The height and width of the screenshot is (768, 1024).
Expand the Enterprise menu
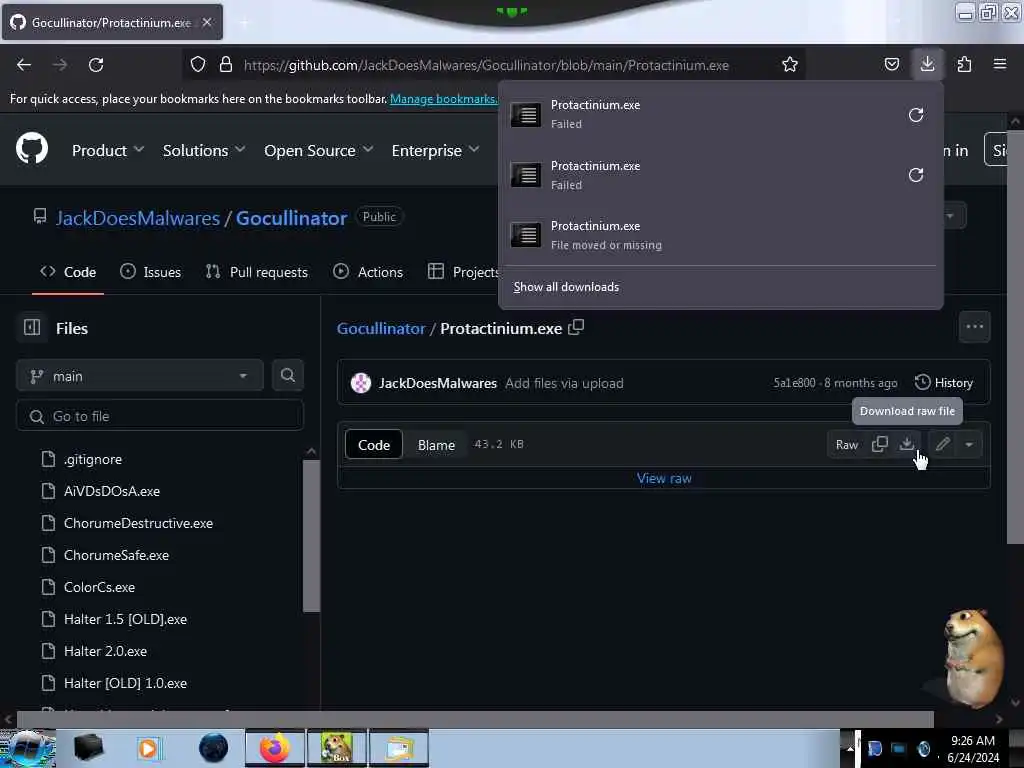click(436, 150)
